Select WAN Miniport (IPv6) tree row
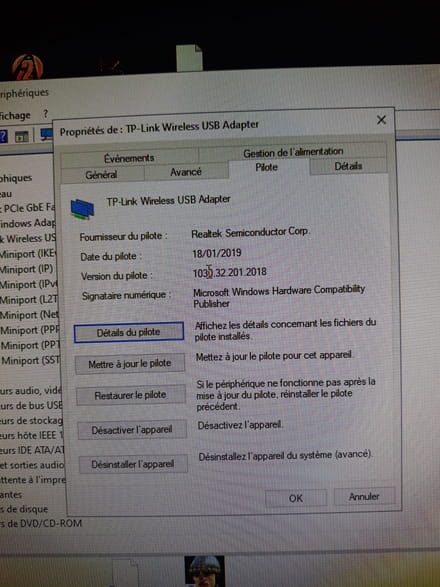Screen dimensions: 440x587 point(28,285)
